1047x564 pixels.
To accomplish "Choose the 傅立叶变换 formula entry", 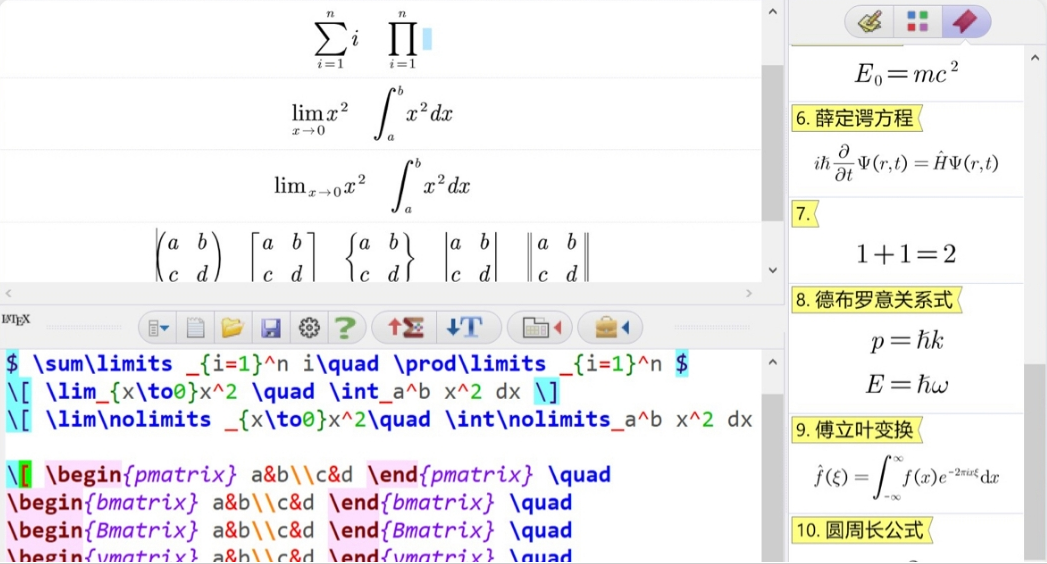I will click(855, 430).
